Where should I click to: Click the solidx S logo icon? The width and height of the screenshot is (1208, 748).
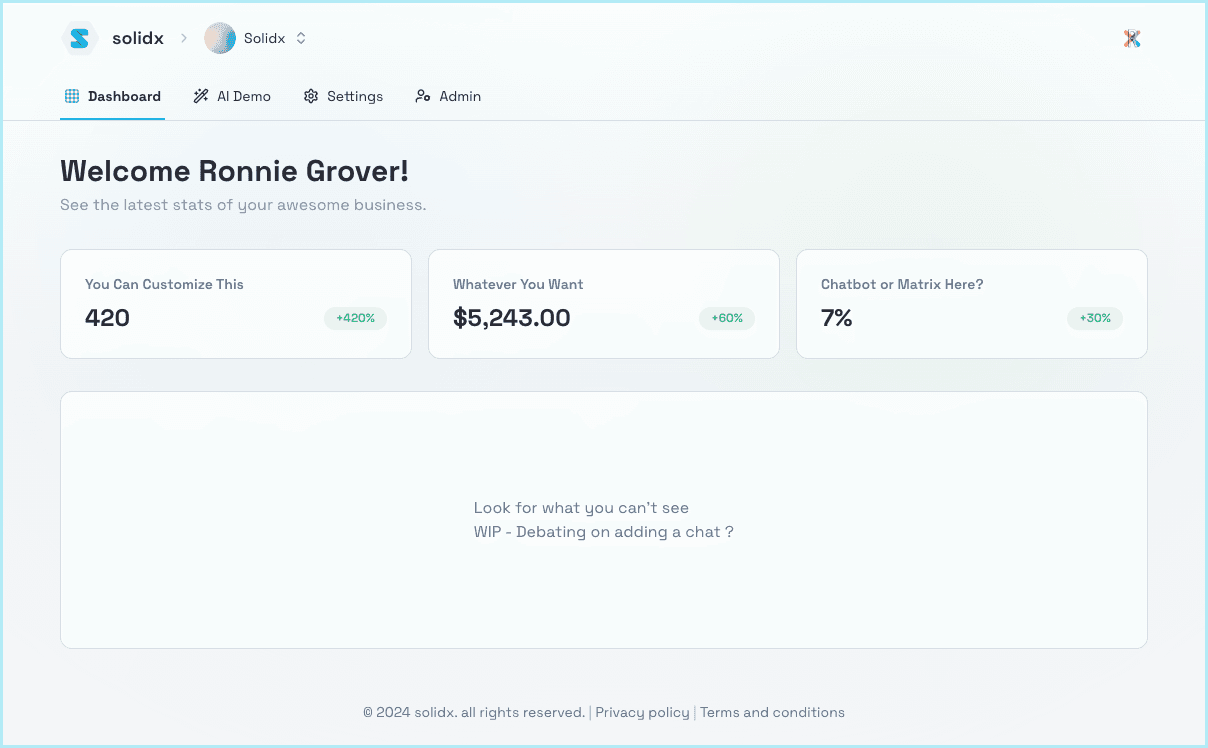80,39
